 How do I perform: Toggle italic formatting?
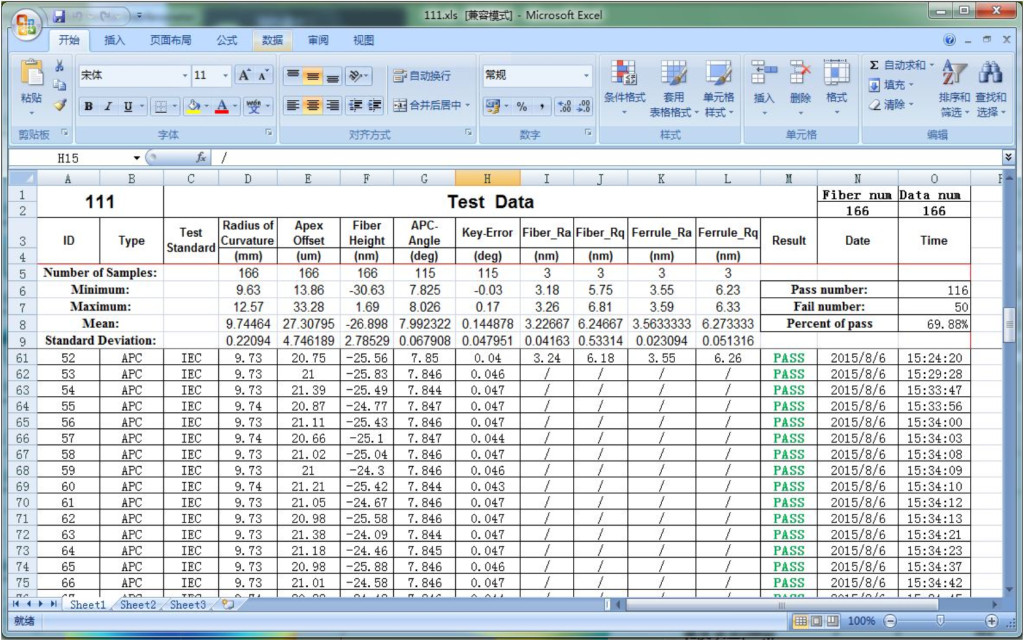(108, 106)
